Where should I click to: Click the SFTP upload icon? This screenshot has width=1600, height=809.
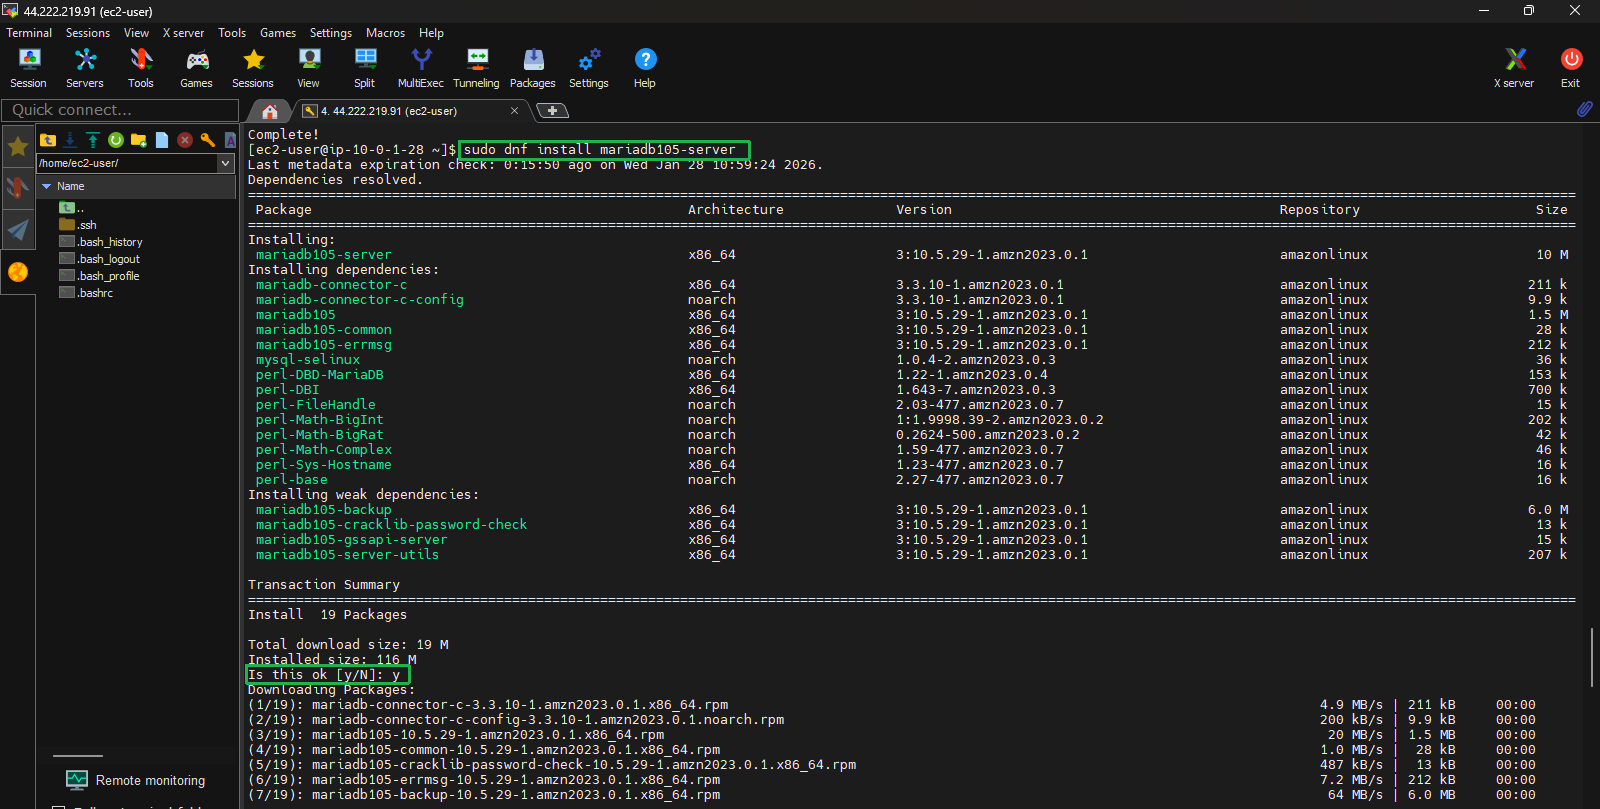(93, 140)
